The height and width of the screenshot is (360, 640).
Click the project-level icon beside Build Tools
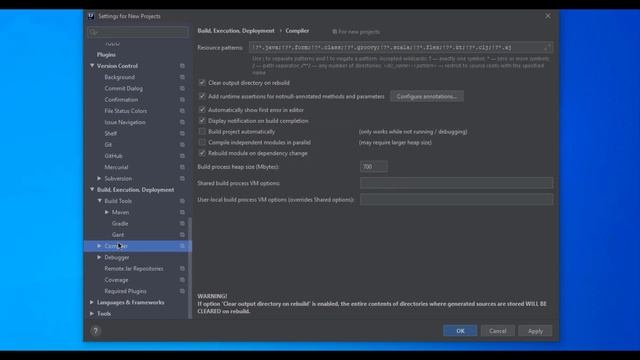[182, 201]
